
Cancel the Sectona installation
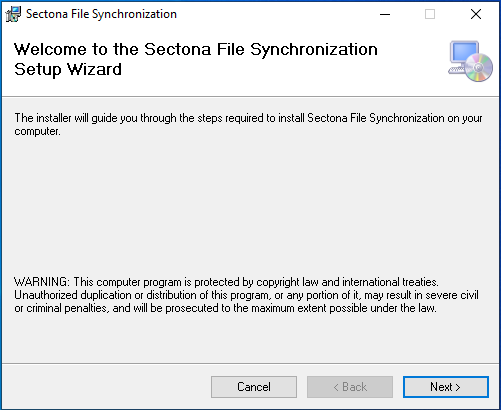[254, 387]
